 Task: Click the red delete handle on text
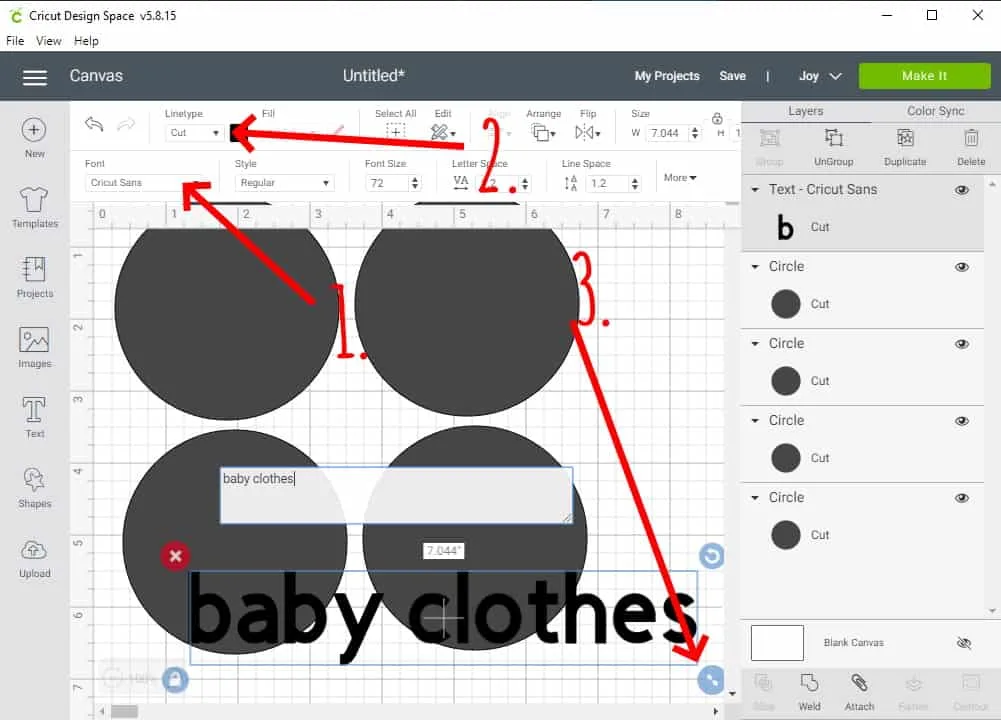pyautogui.click(x=176, y=556)
